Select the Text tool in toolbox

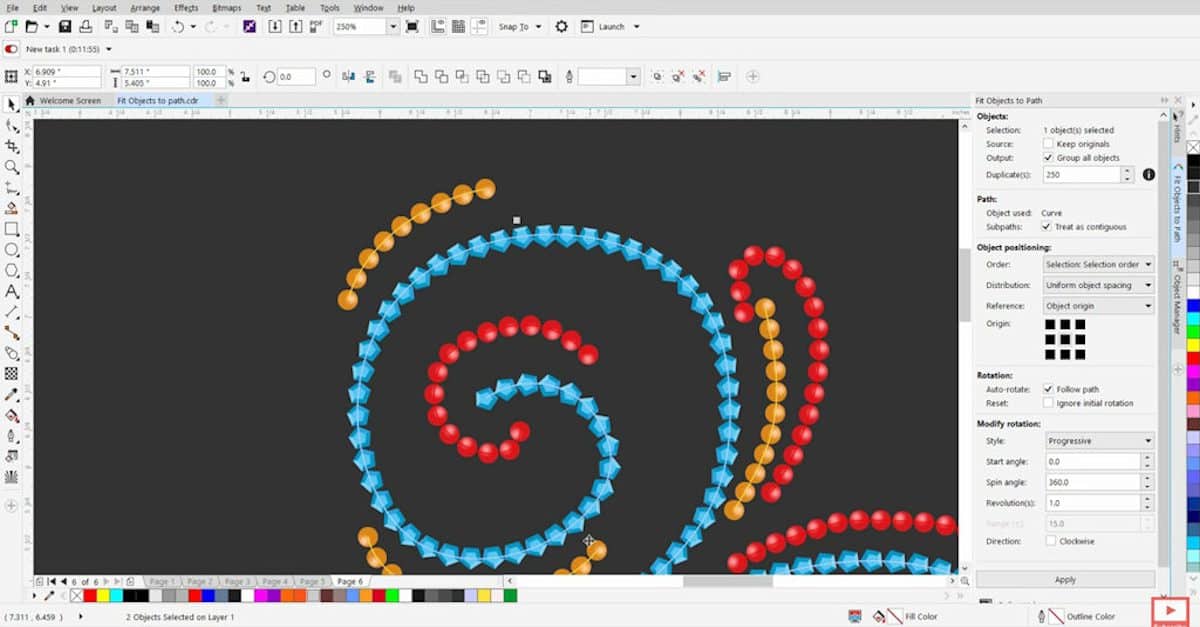click(x=12, y=291)
